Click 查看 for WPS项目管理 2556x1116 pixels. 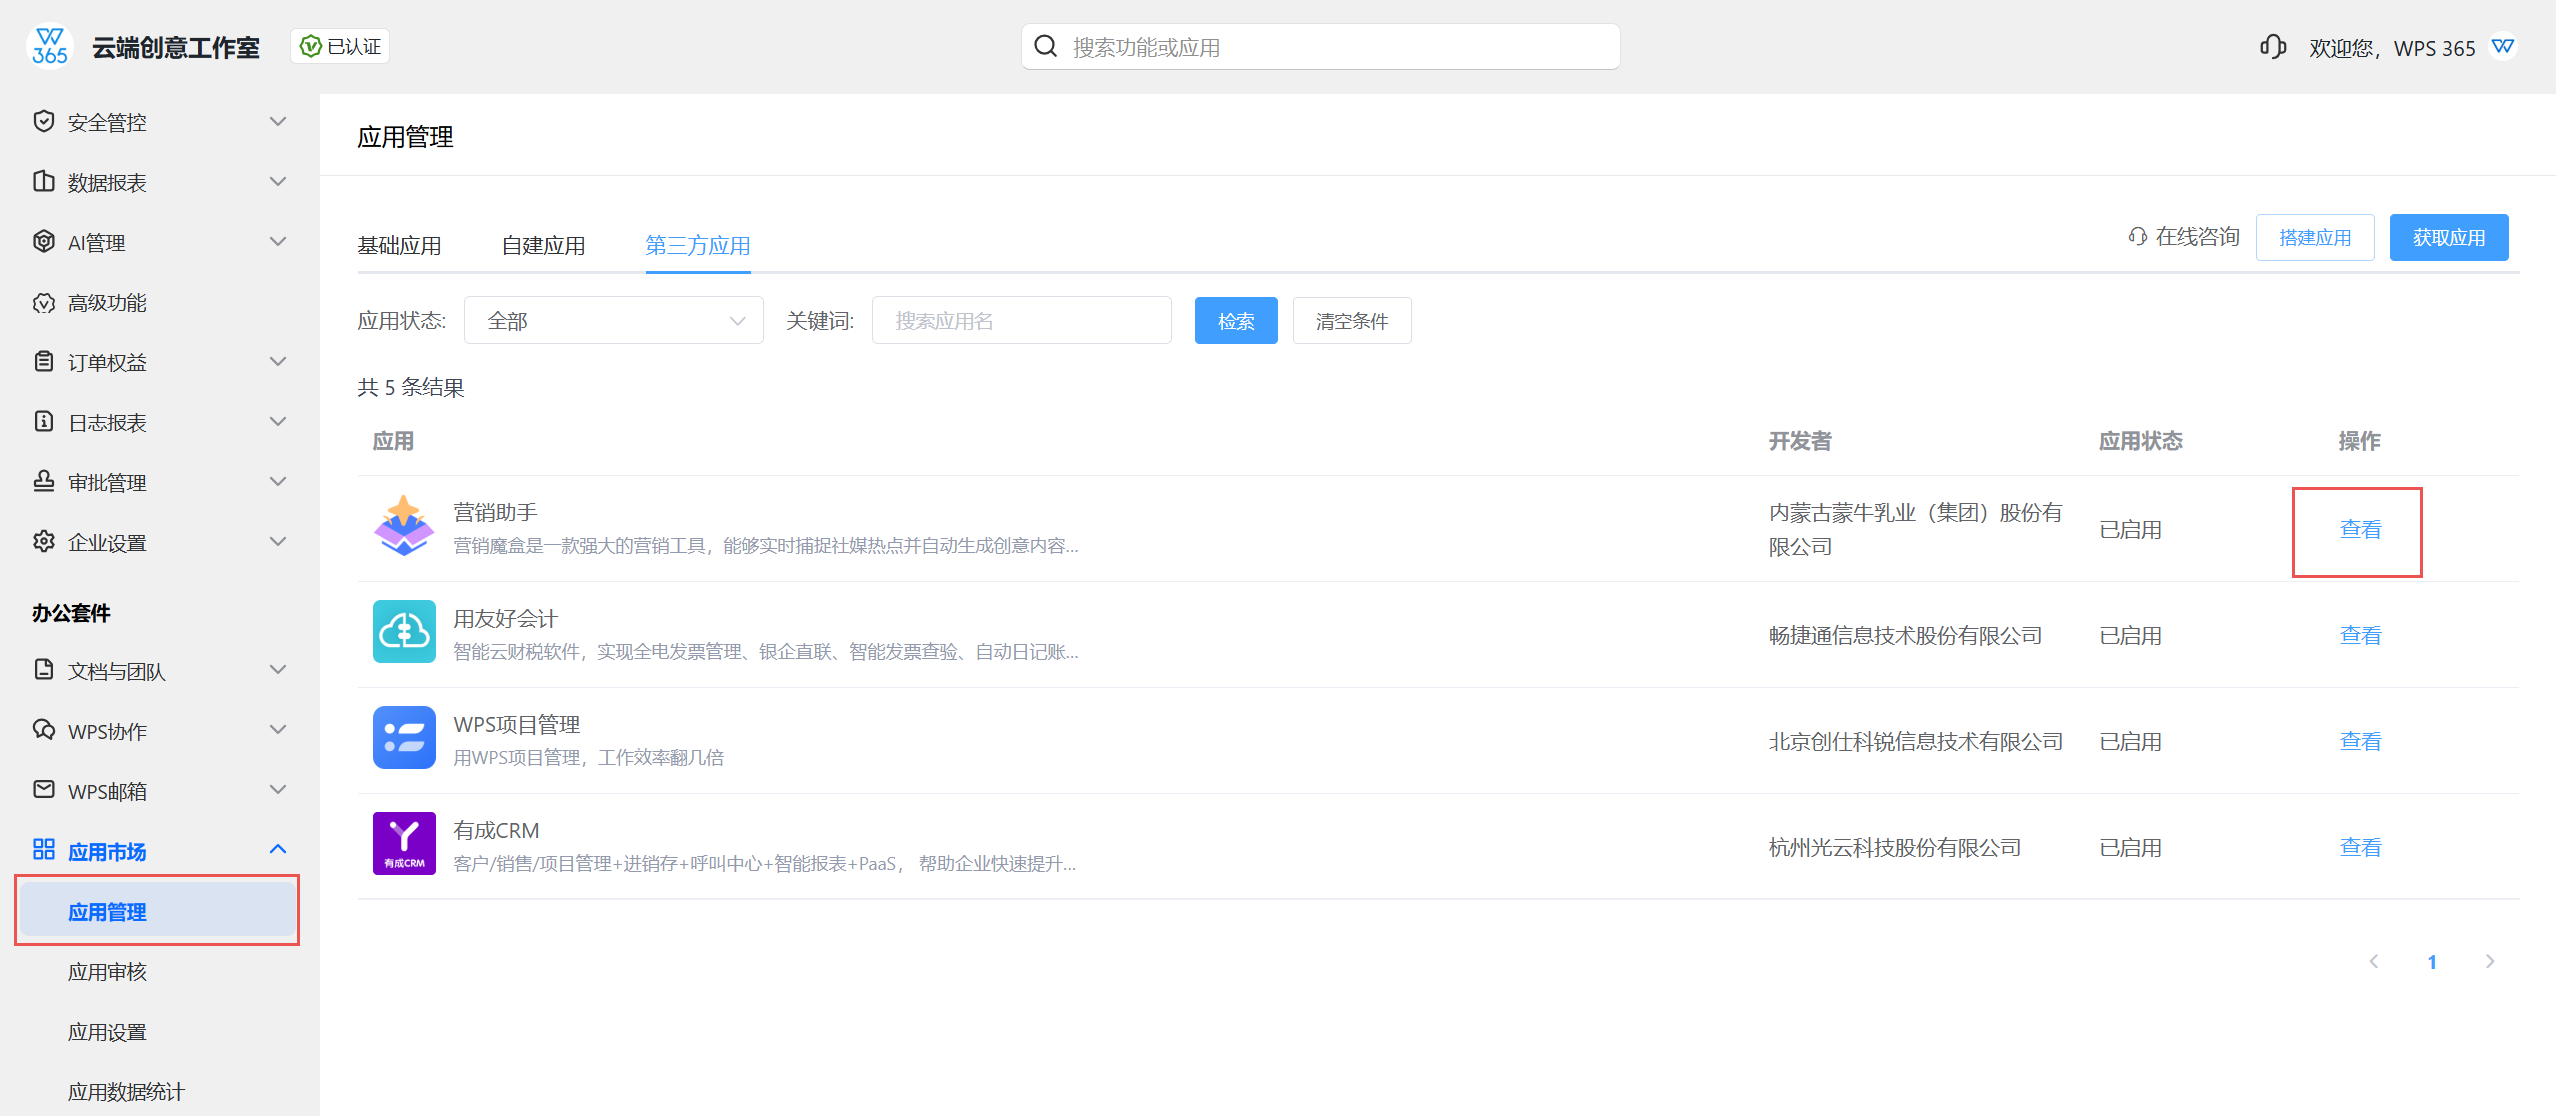click(2361, 741)
